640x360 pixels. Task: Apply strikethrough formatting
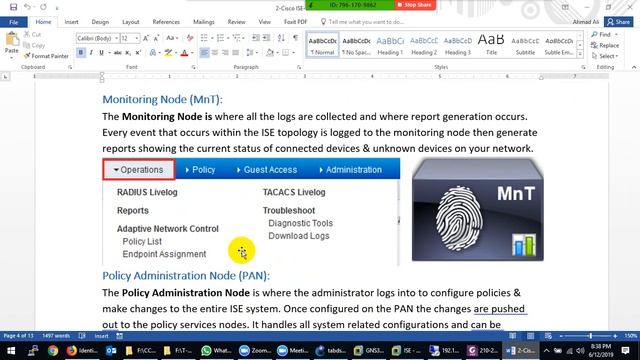coord(118,53)
